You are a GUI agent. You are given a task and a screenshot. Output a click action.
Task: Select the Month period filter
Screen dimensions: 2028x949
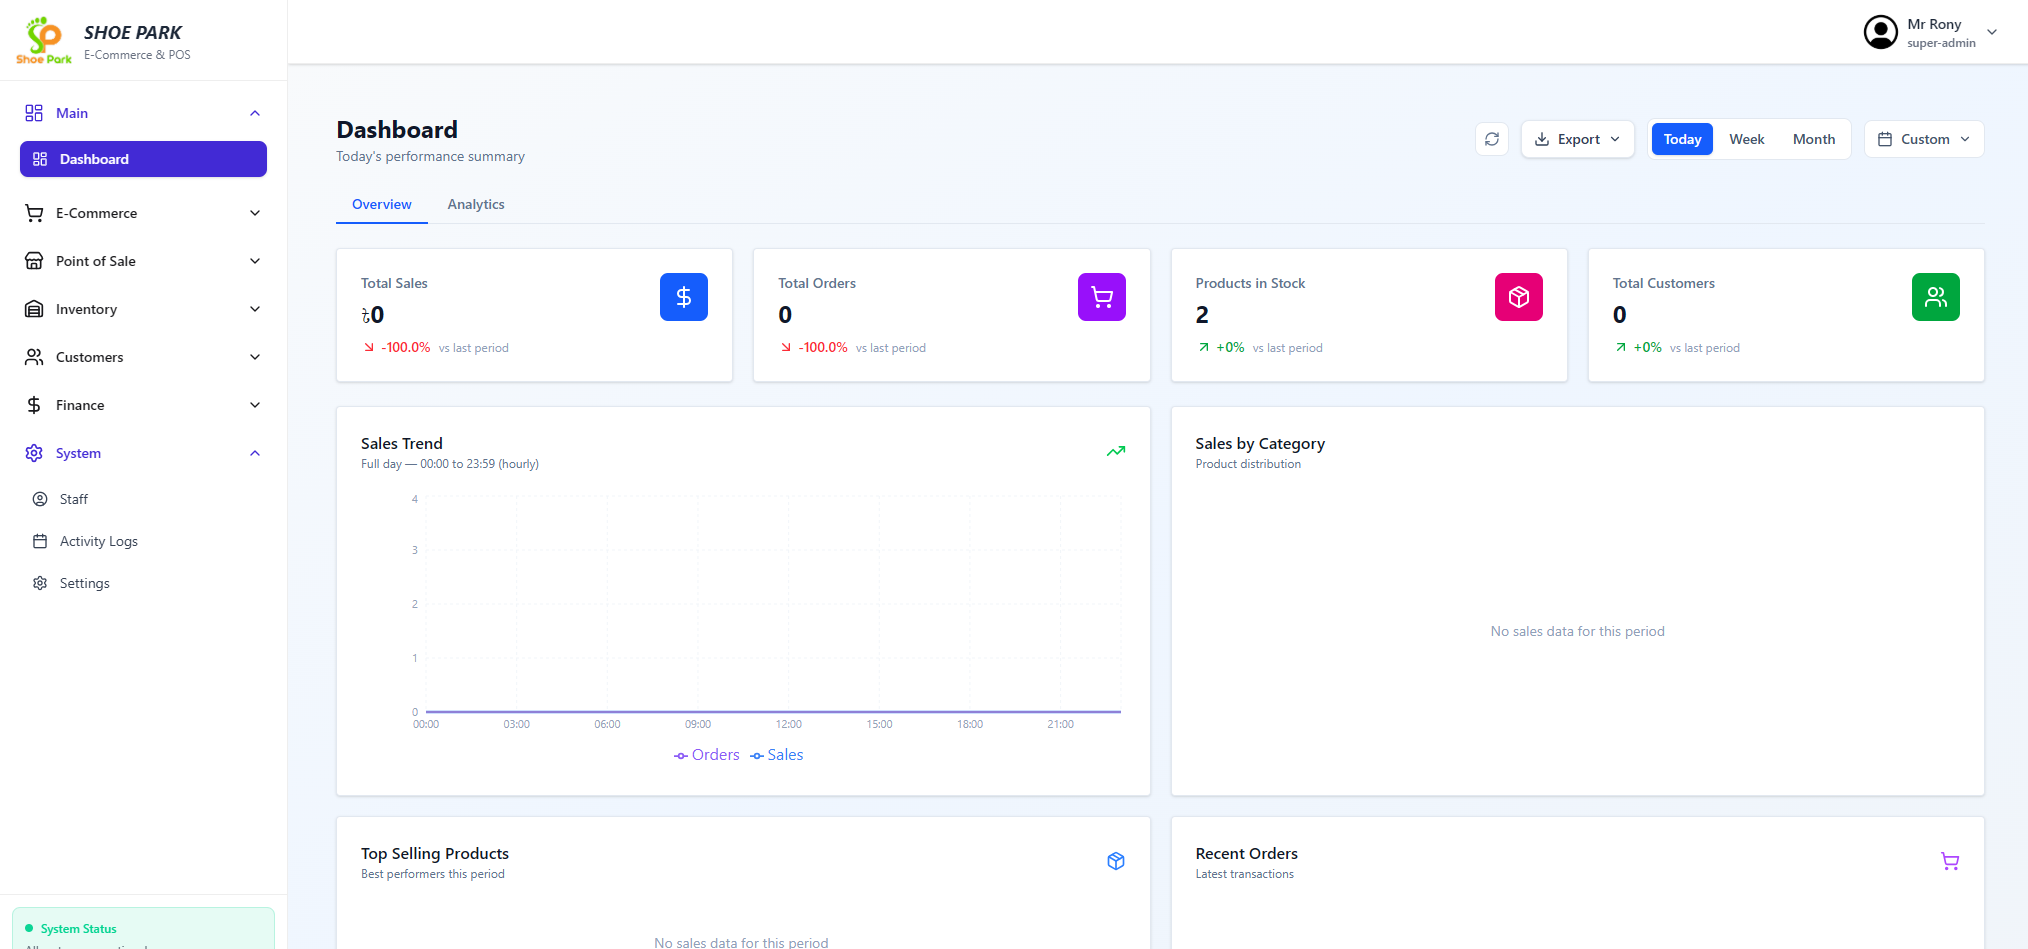click(x=1814, y=139)
